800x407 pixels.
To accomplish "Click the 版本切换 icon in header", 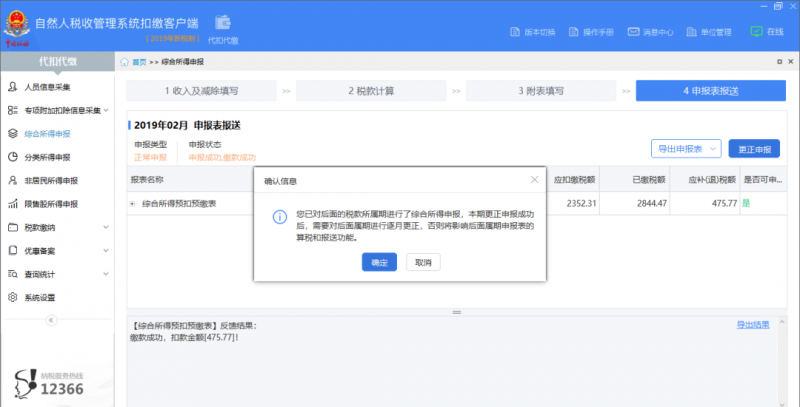I will click(512, 31).
